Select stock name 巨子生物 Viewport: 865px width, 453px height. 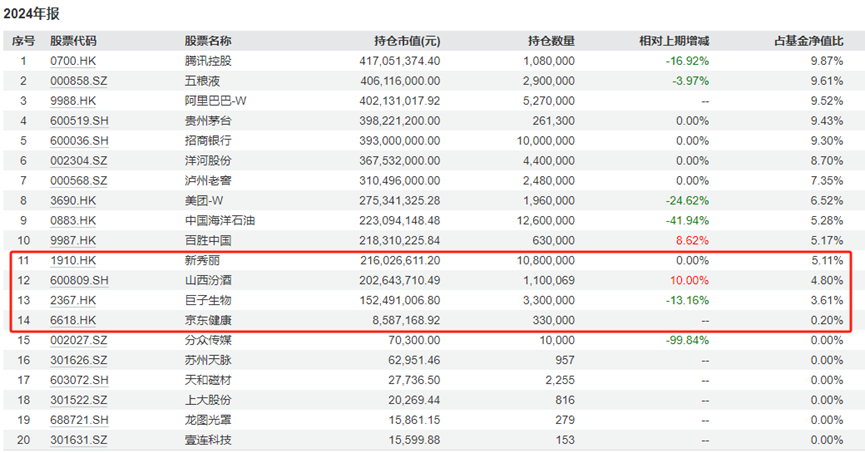[x=208, y=300]
